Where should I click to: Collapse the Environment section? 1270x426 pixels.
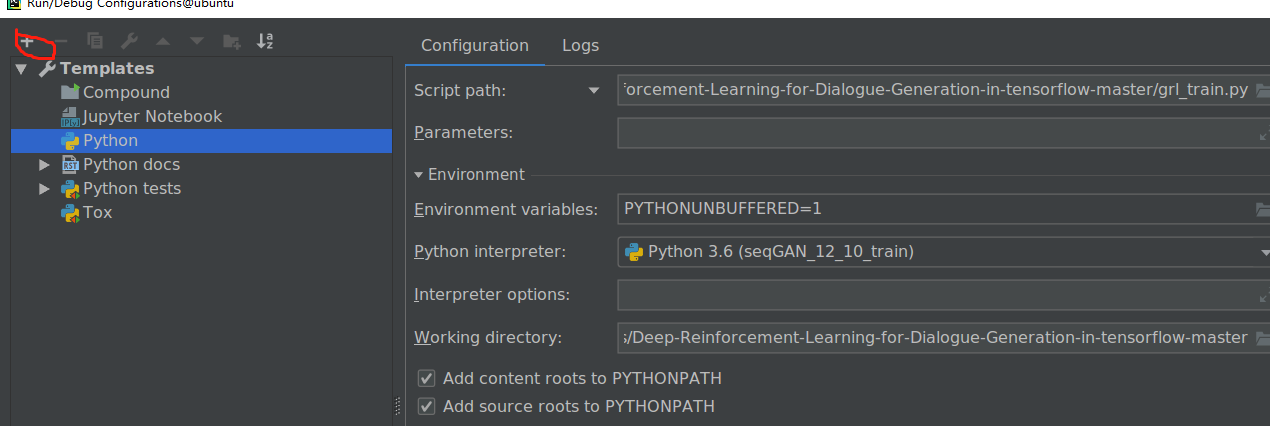click(419, 175)
